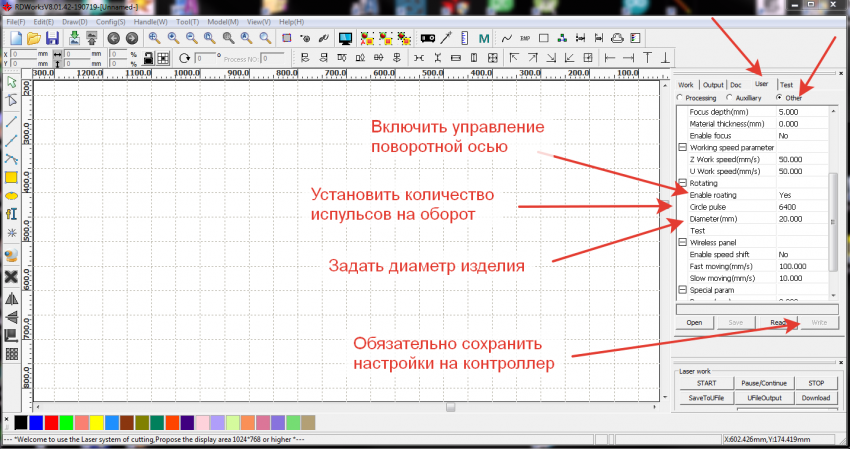The image size is (850, 449).
Task: Pick the red color swatch
Action: pos(51,422)
